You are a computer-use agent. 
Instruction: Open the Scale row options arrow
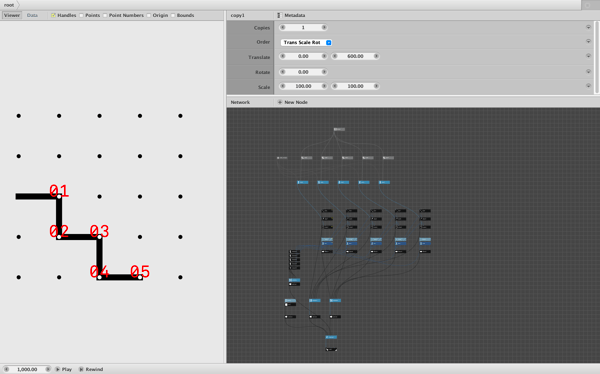[x=588, y=86]
